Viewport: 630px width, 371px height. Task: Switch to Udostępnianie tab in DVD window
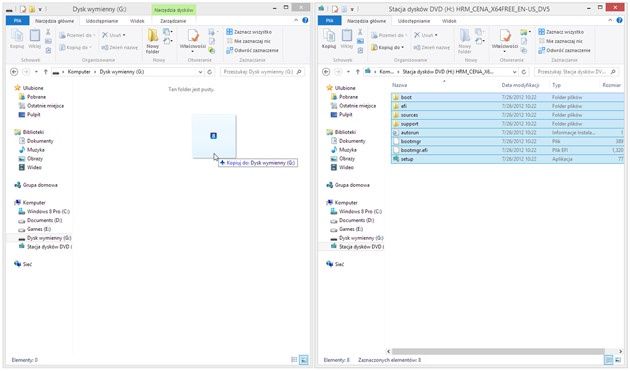[x=414, y=21]
